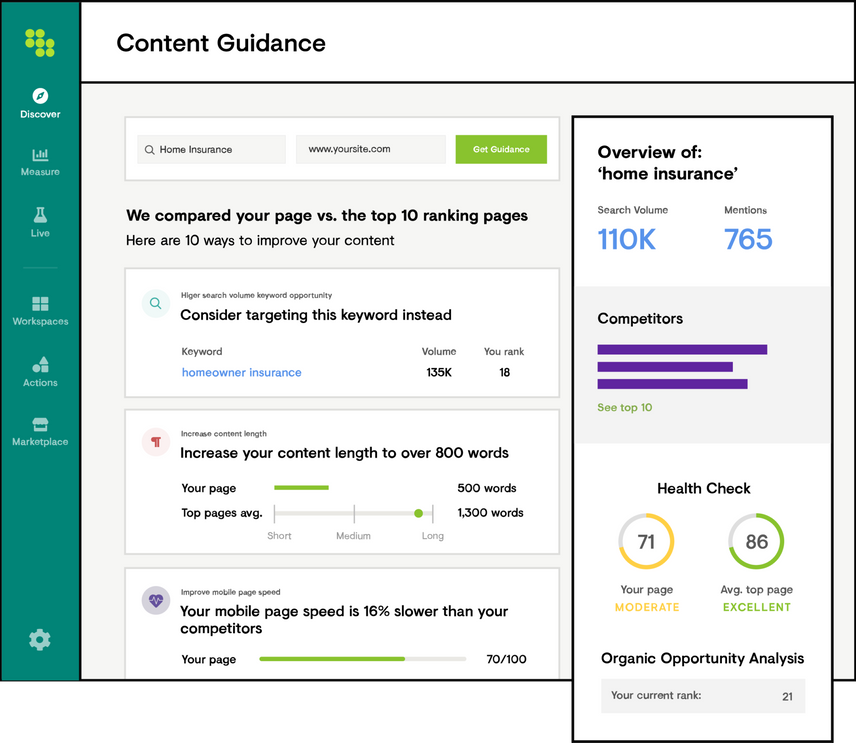The height and width of the screenshot is (743, 856).
Task: Open the settings gear at sidebar bottom
Action: (39, 639)
